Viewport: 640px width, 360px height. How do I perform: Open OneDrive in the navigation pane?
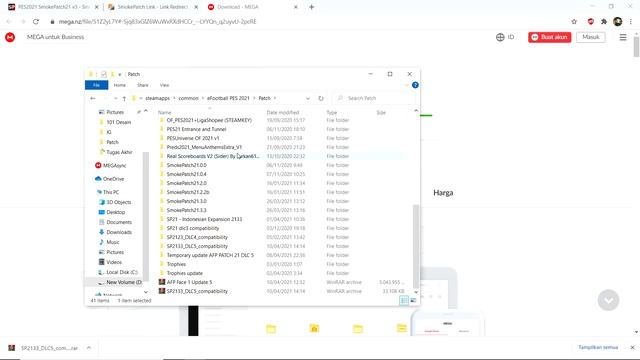(109, 179)
